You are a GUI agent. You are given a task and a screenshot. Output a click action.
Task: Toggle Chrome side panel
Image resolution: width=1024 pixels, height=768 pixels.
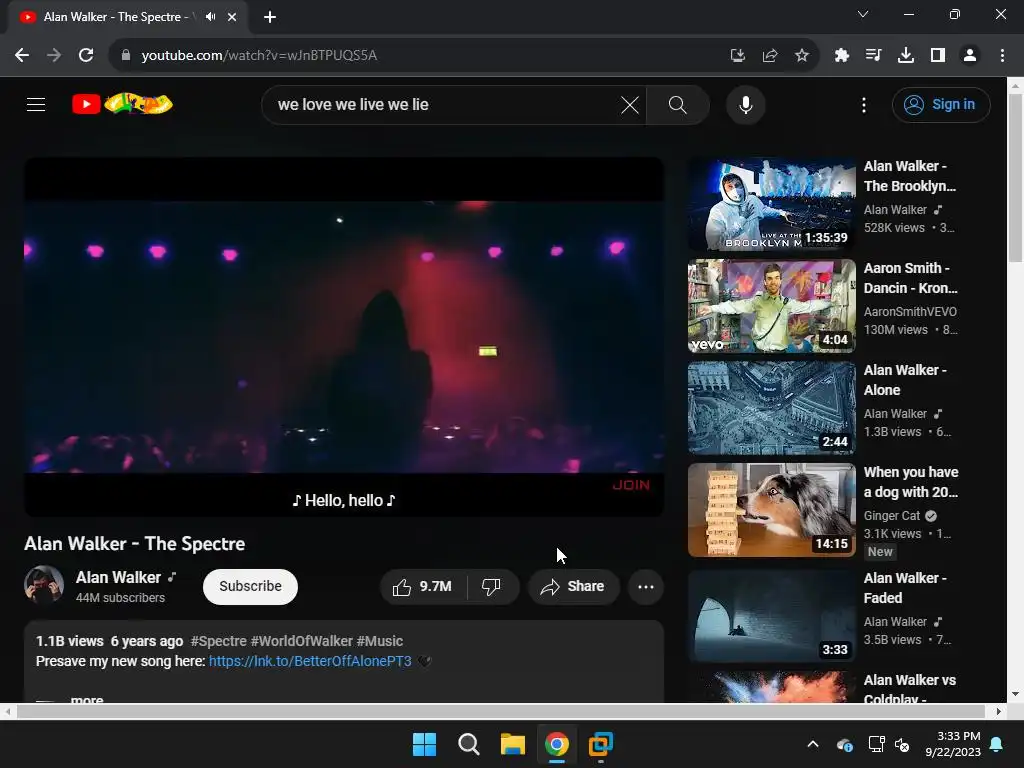937,55
